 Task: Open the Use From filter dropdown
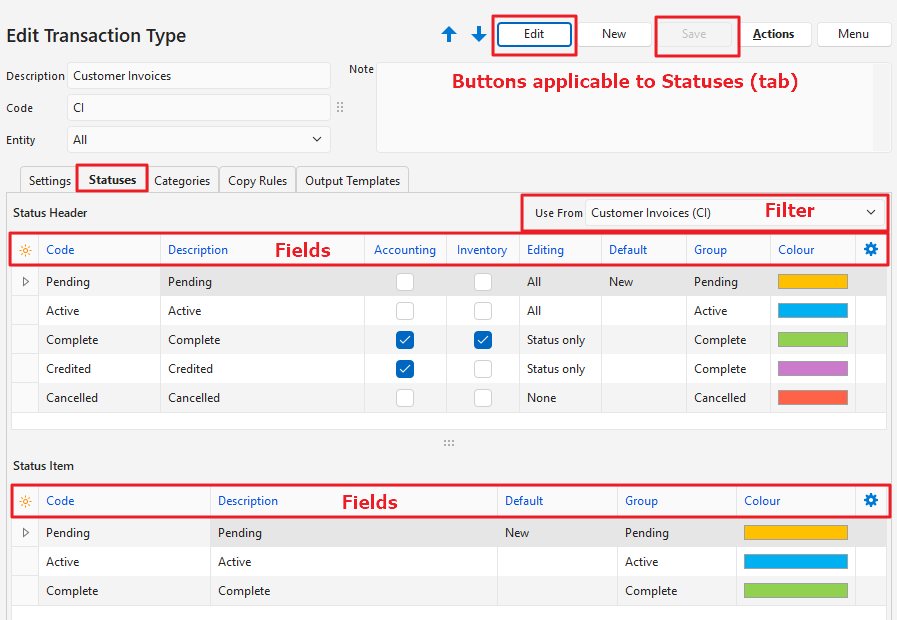(732, 213)
